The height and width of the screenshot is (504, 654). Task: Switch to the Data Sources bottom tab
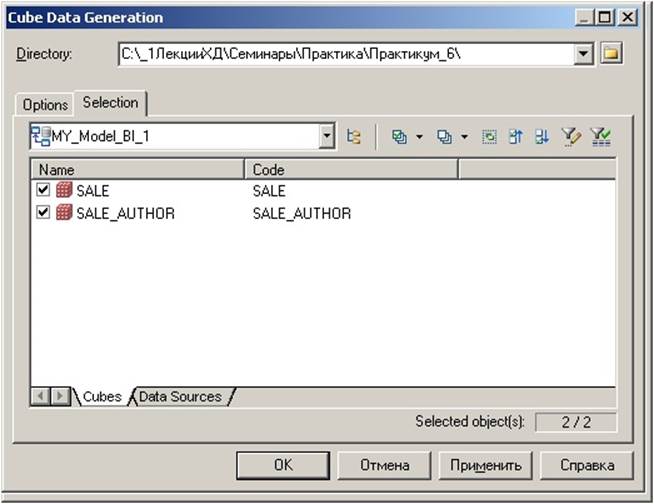click(x=180, y=396)
